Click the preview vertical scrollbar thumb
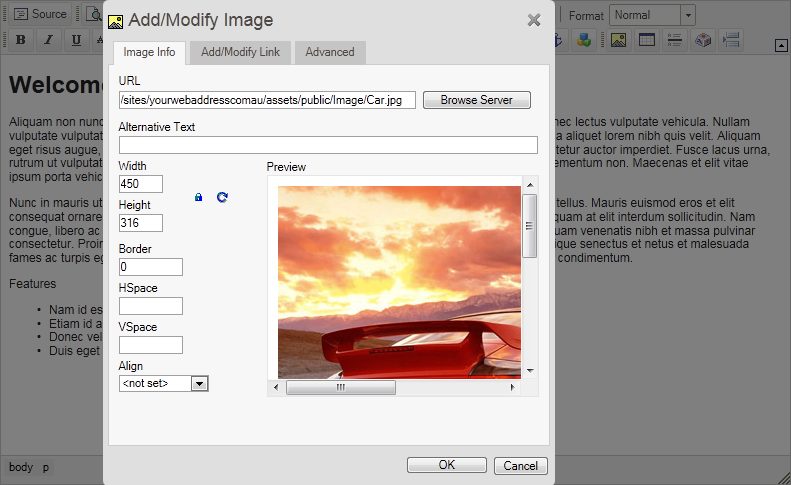The width and height of the screenshot is (791, 485). point(529,226)
